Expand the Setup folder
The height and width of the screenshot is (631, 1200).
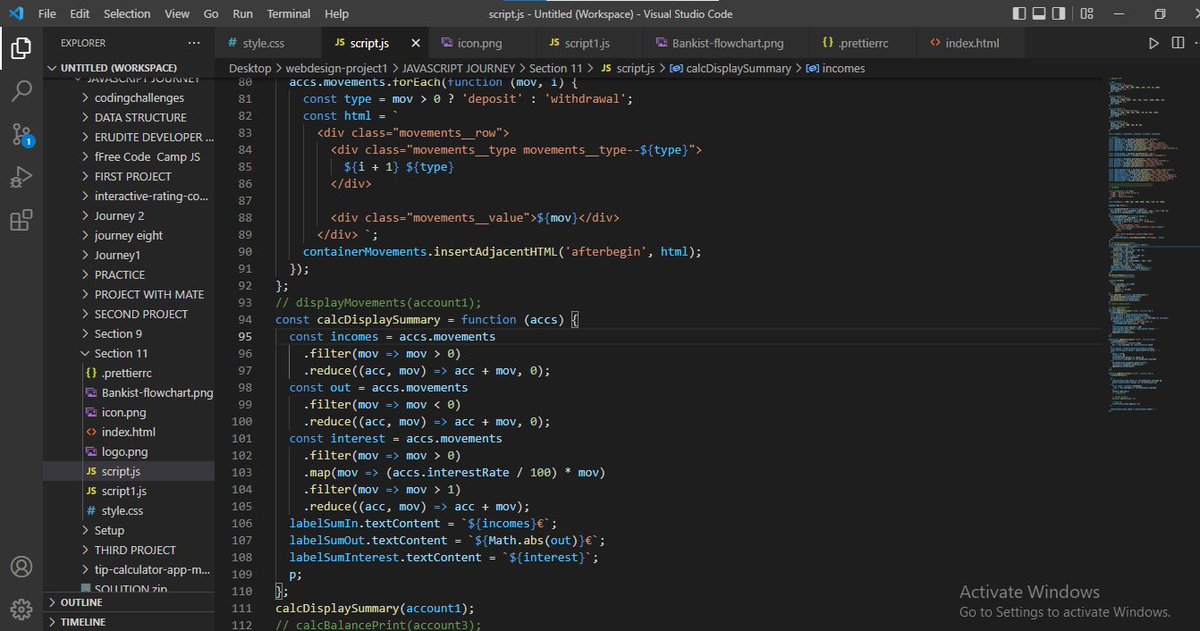109,530
